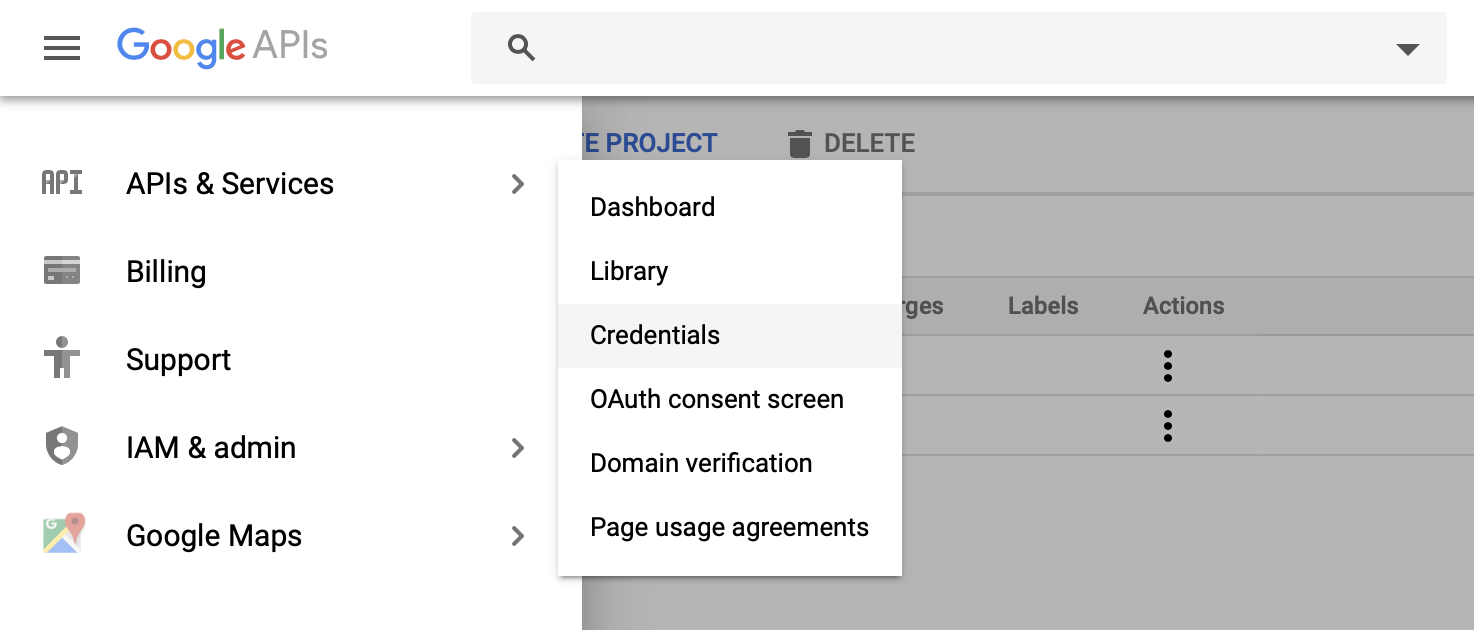This screenshot has height=630, width=1474.
Task: Select Credentials from the submenu
Action: click(x=730, y=335)
